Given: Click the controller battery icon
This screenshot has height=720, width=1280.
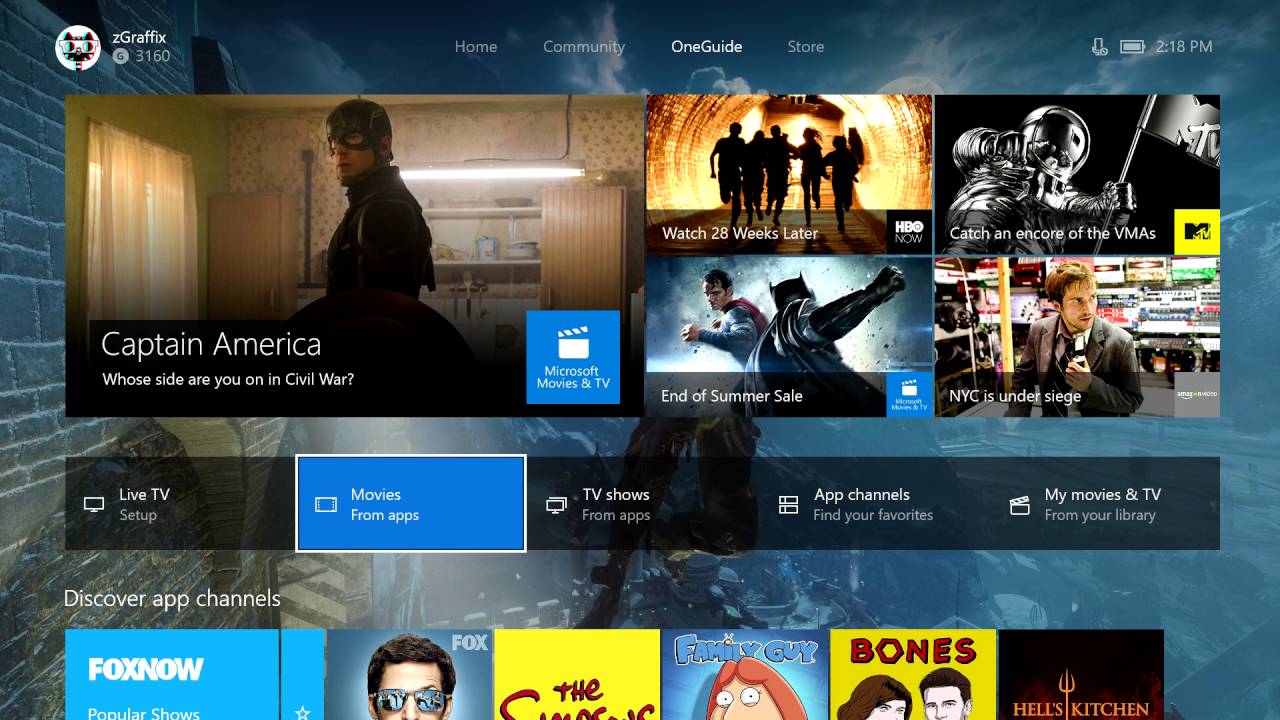Looking at the screenshot, I should click(1132, 47).
